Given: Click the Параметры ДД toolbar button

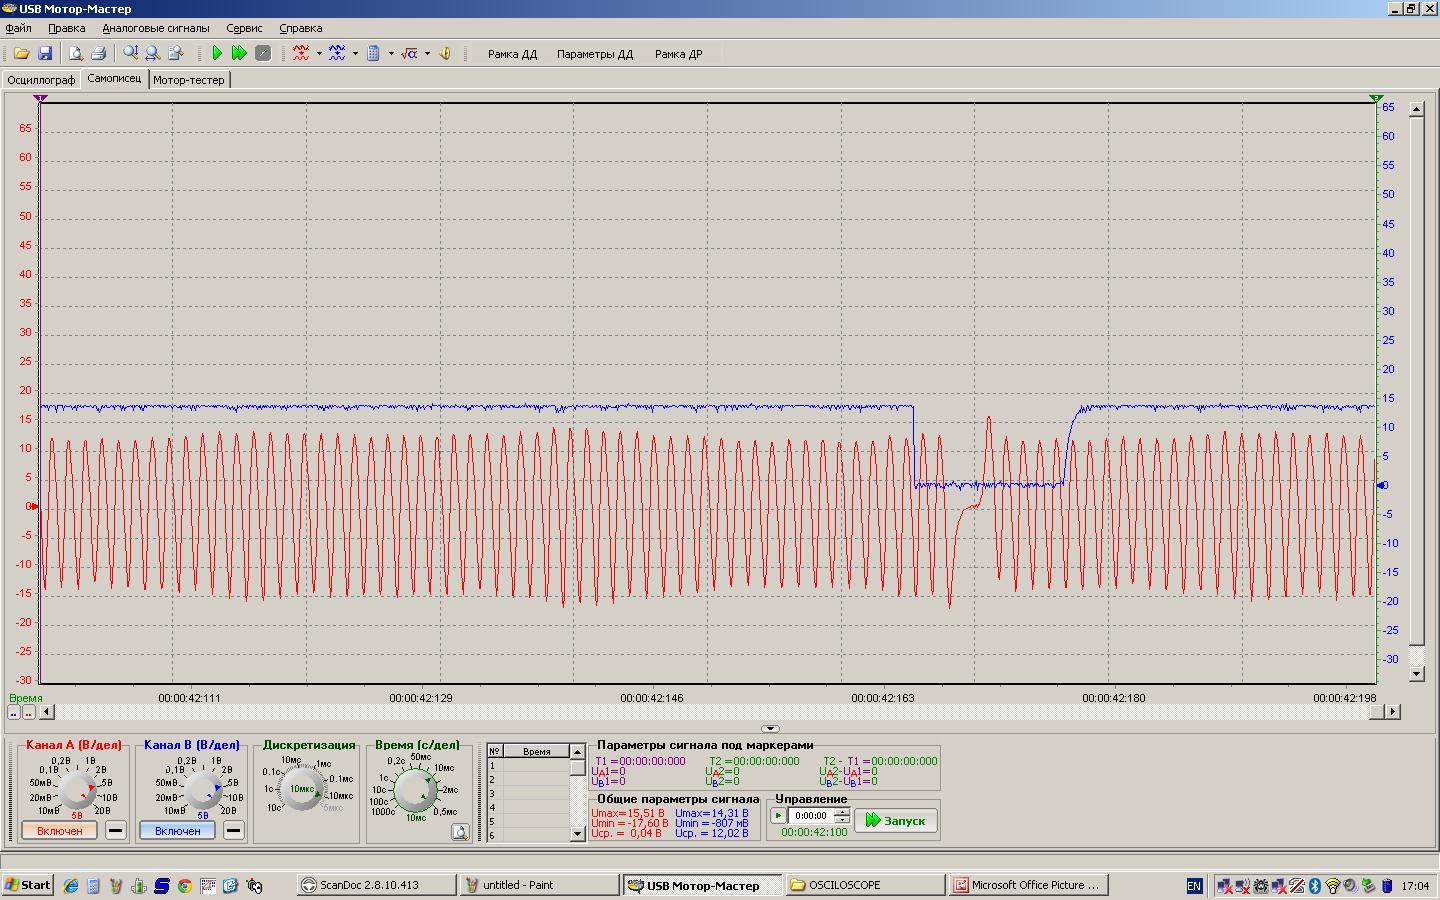Looking at the screenshot, I should coord(595,54).
